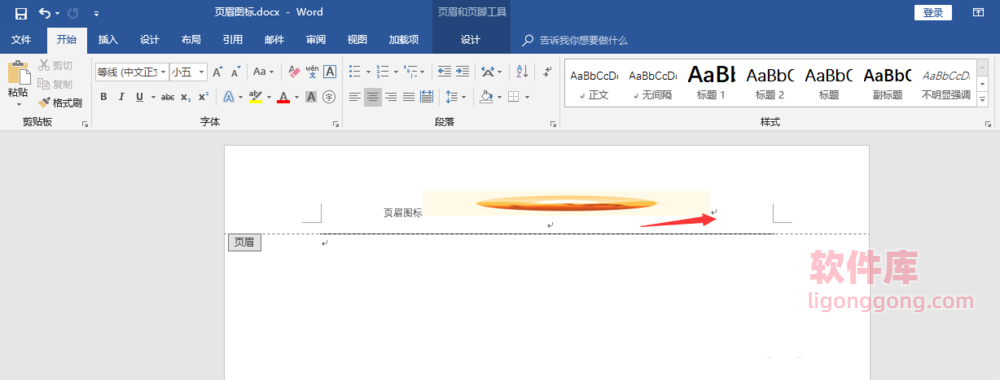Apply the 副标题 (Subtitle) style
Viewport: 1000px width, 380px height.
[x=887, y=84]
